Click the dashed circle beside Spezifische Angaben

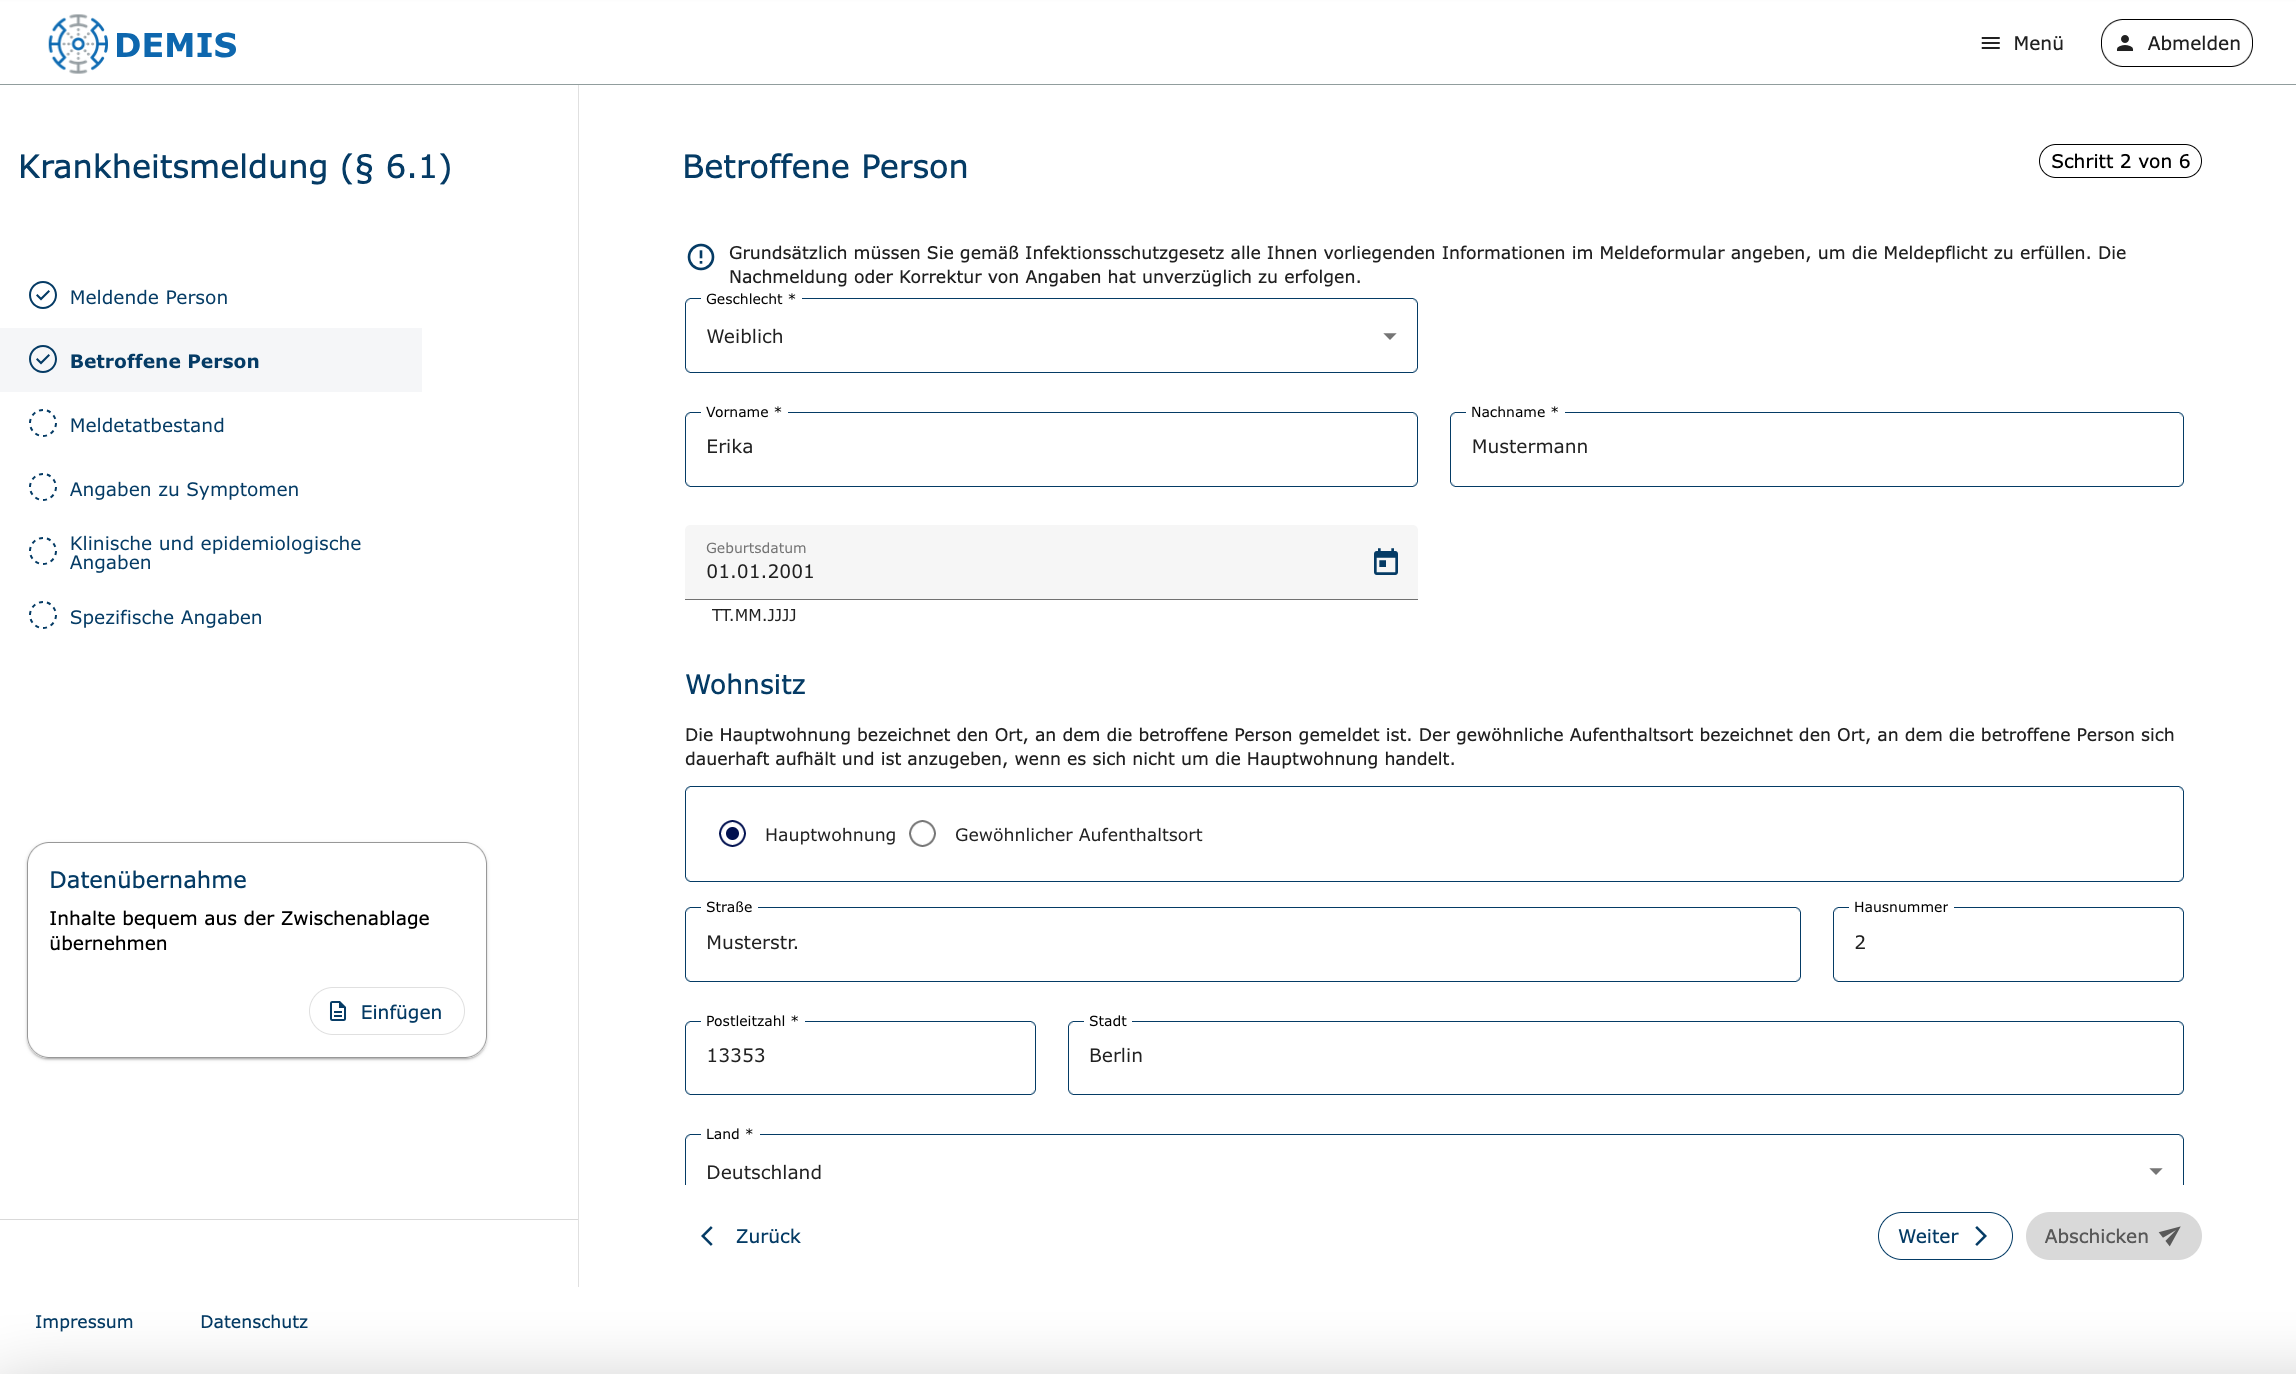43,616
